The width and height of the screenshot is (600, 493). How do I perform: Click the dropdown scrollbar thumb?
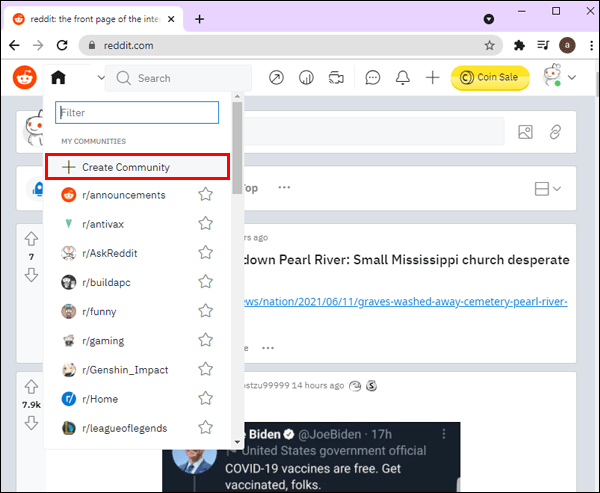pos(237,147)
